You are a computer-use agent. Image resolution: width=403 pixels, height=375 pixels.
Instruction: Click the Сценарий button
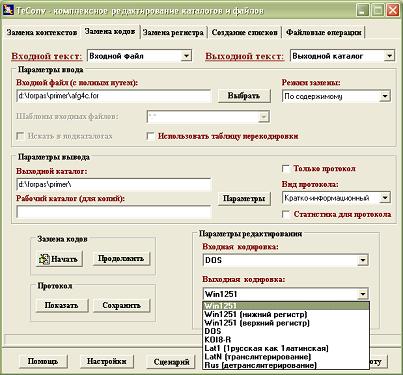172,361
